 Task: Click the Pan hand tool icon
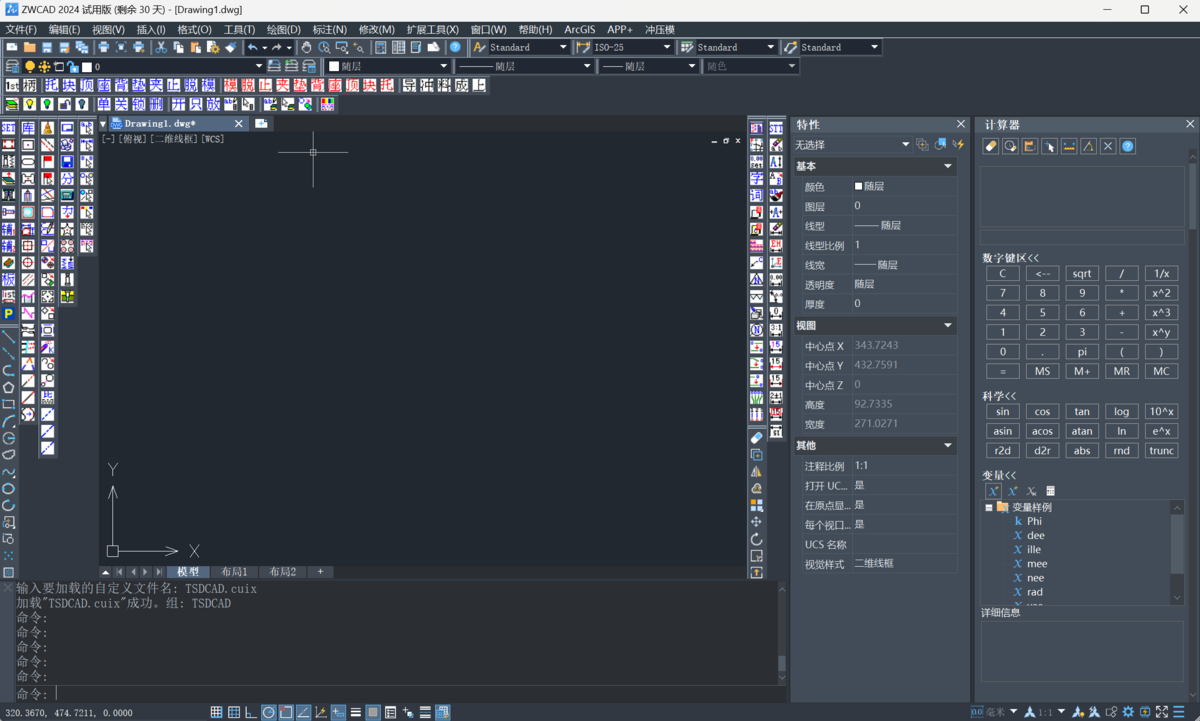tap(307, 47)
